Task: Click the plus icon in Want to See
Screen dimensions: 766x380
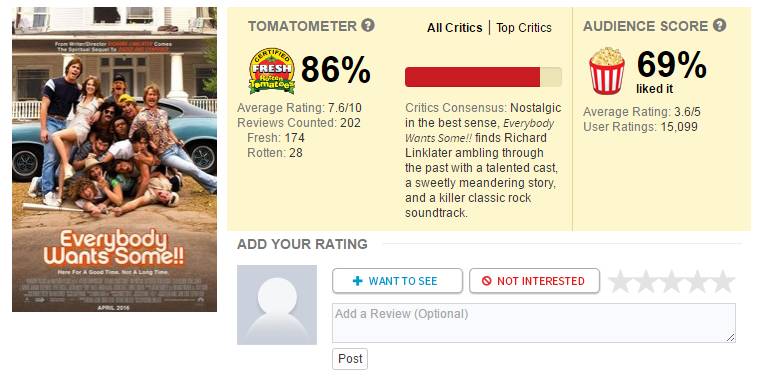Action: [358, 281]
